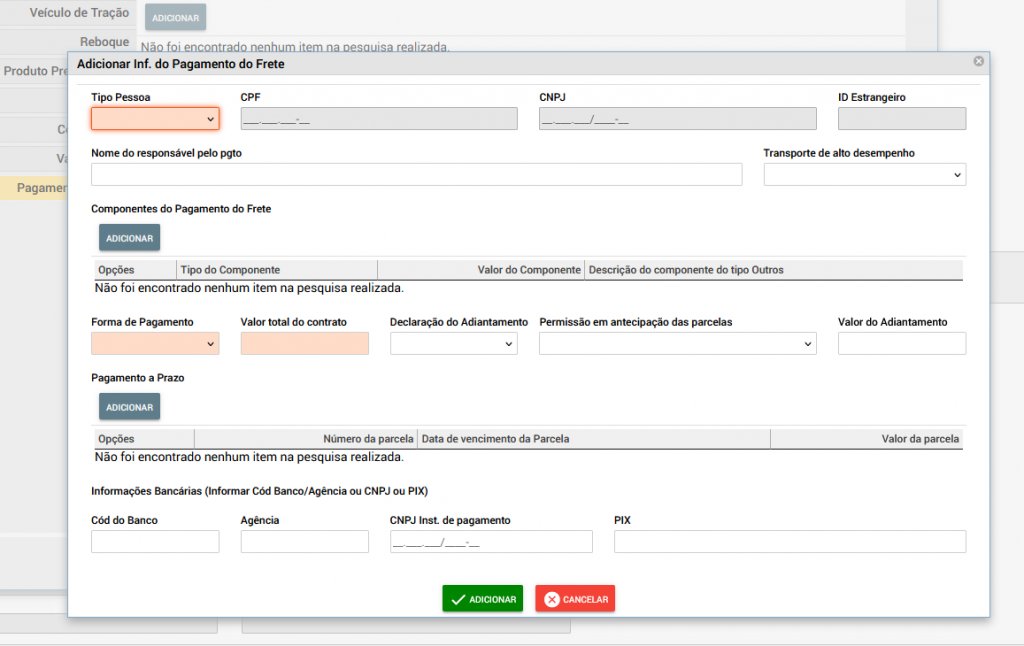
Task: Click the PIX input field
Action: pyautogui.click(x=789, y=542)
